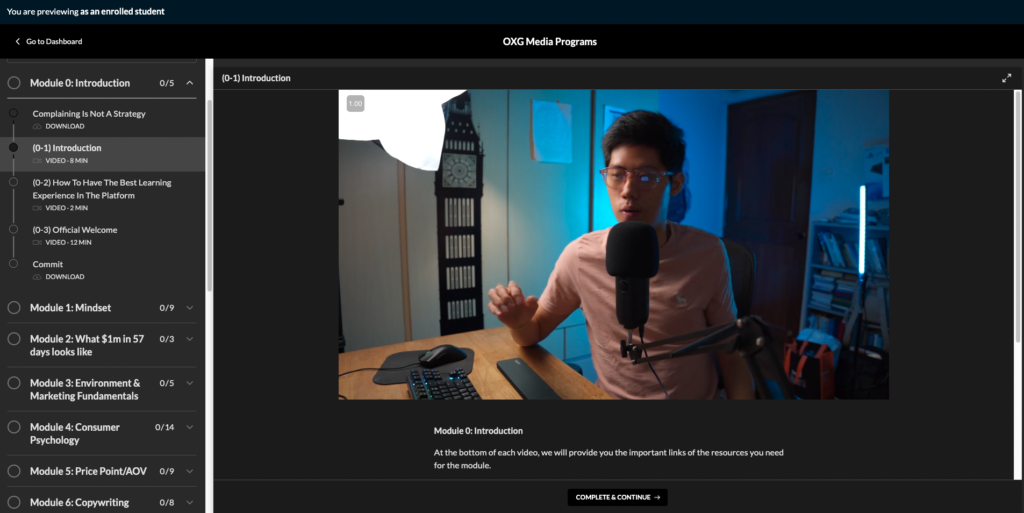Click the download cloud icon under Commit
1024x513 pixels.
pos(38,277)
